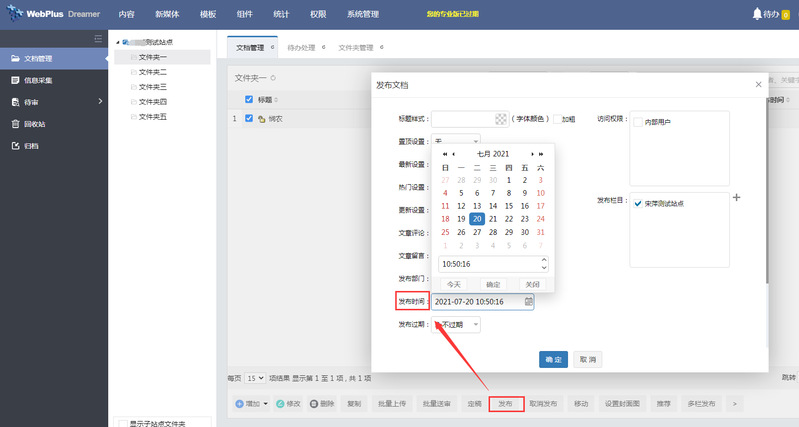This screenshot has height=427, width=799.
Task: Increase time with the up spinner arrow
Action: coord(544,260)
